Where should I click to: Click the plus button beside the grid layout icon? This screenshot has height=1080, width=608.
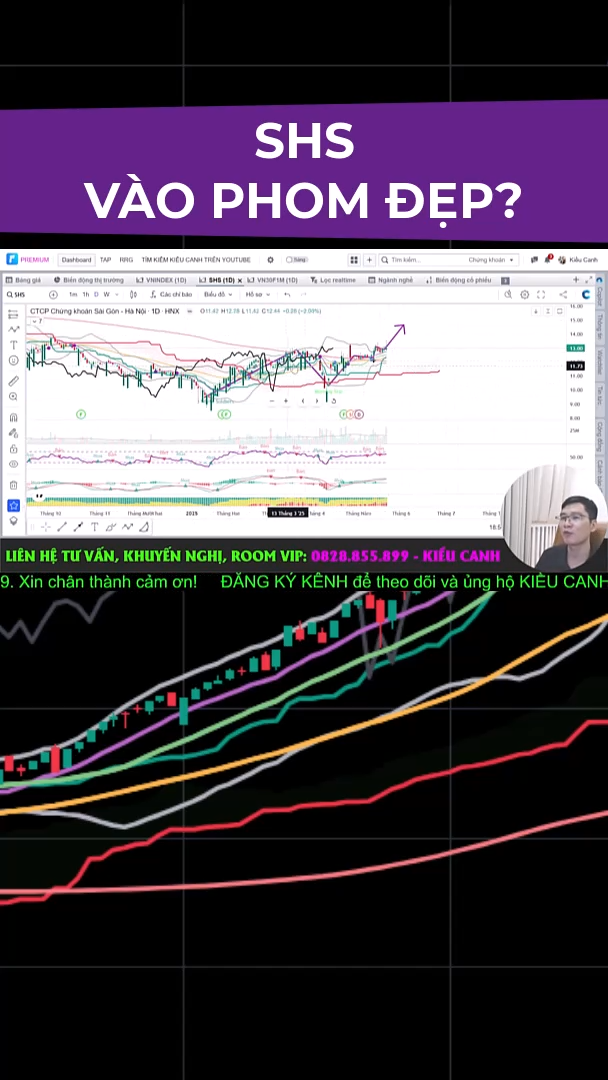[370, 260]
